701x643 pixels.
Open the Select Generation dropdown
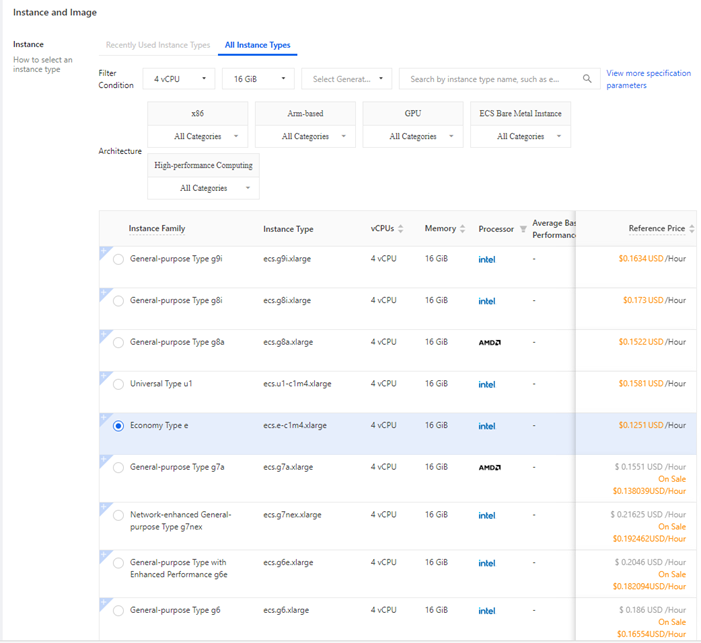point(347,79)
